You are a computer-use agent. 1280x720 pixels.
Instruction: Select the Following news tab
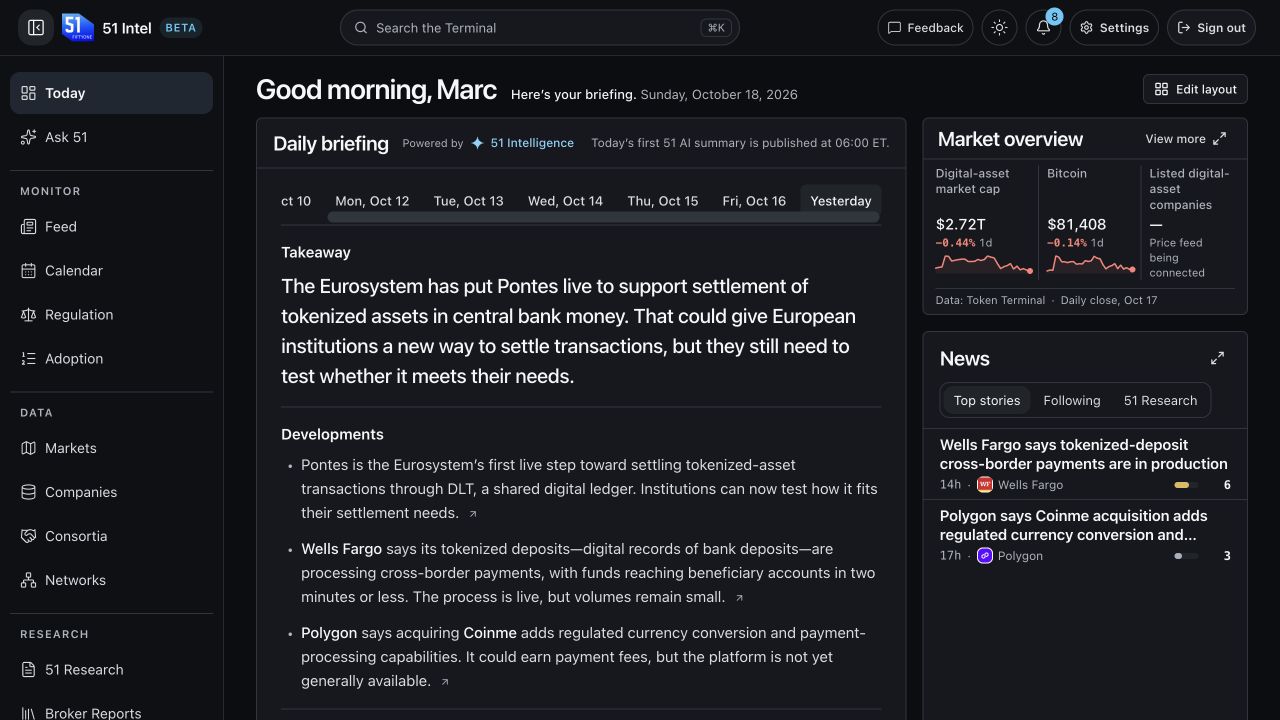pyautogui.click(x=1071, y=400)
